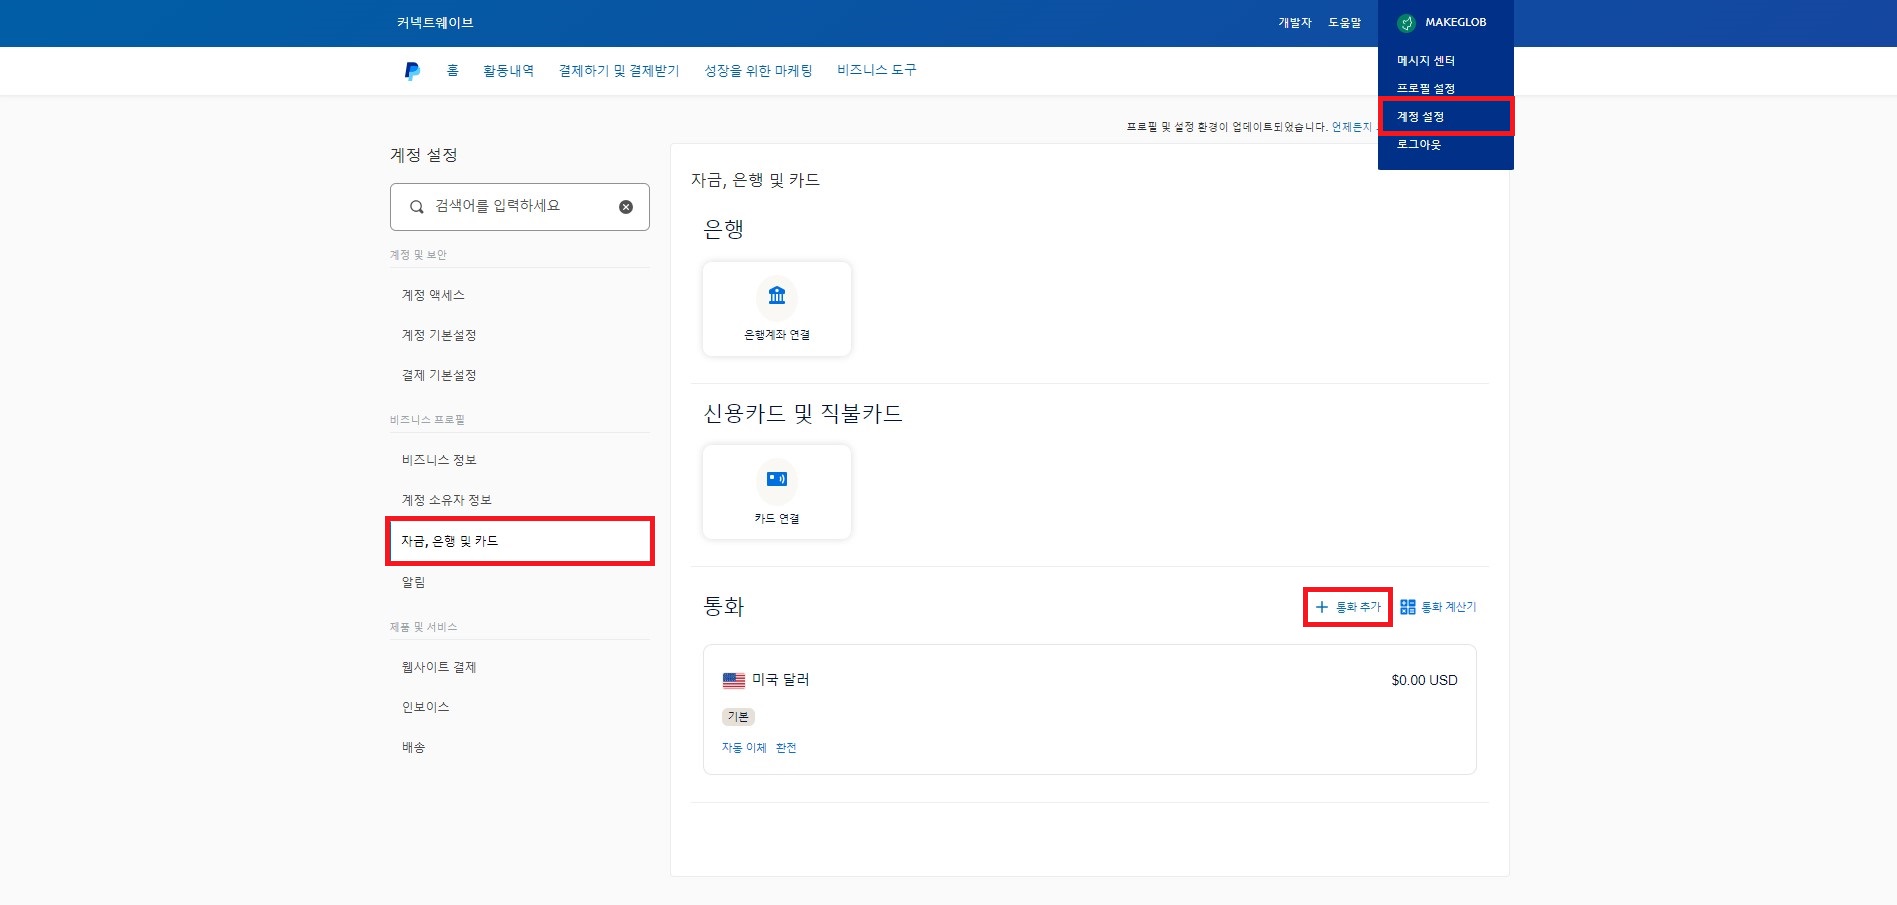The height and width of the screenshot is (905, 1897).
Task: Click the plus icon to add currency
Action: tap(1321, 607)
